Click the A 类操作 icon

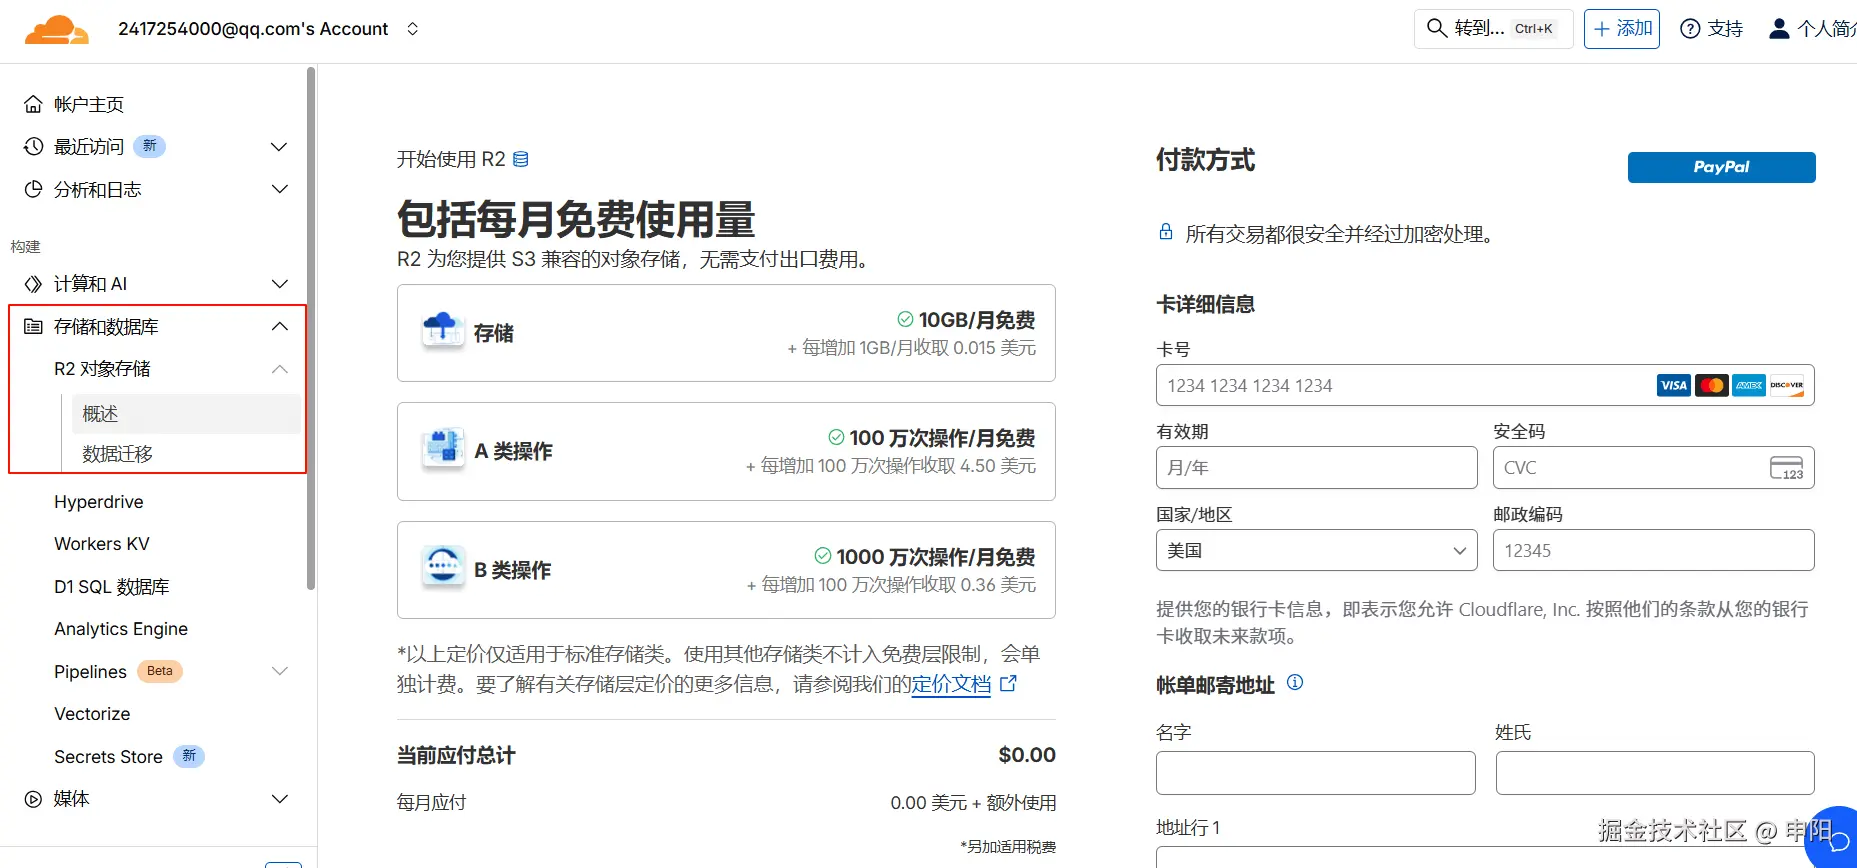point(442,449)
